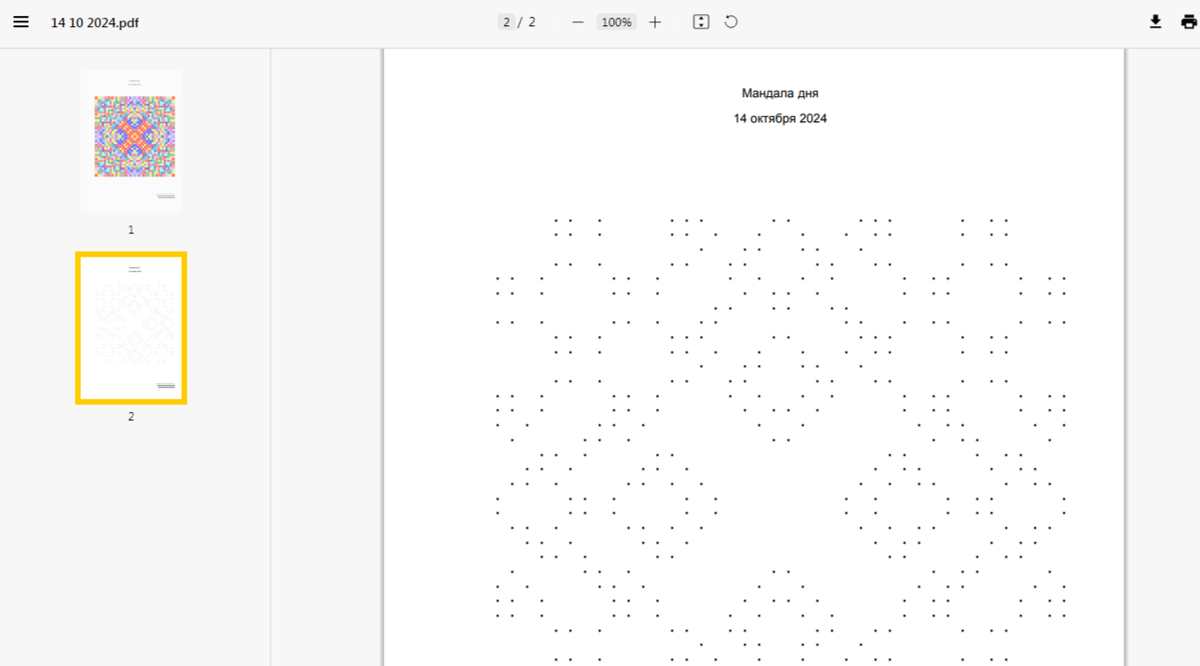
Task: Click the thumbnail label '1'
Action: click(131, 229)
